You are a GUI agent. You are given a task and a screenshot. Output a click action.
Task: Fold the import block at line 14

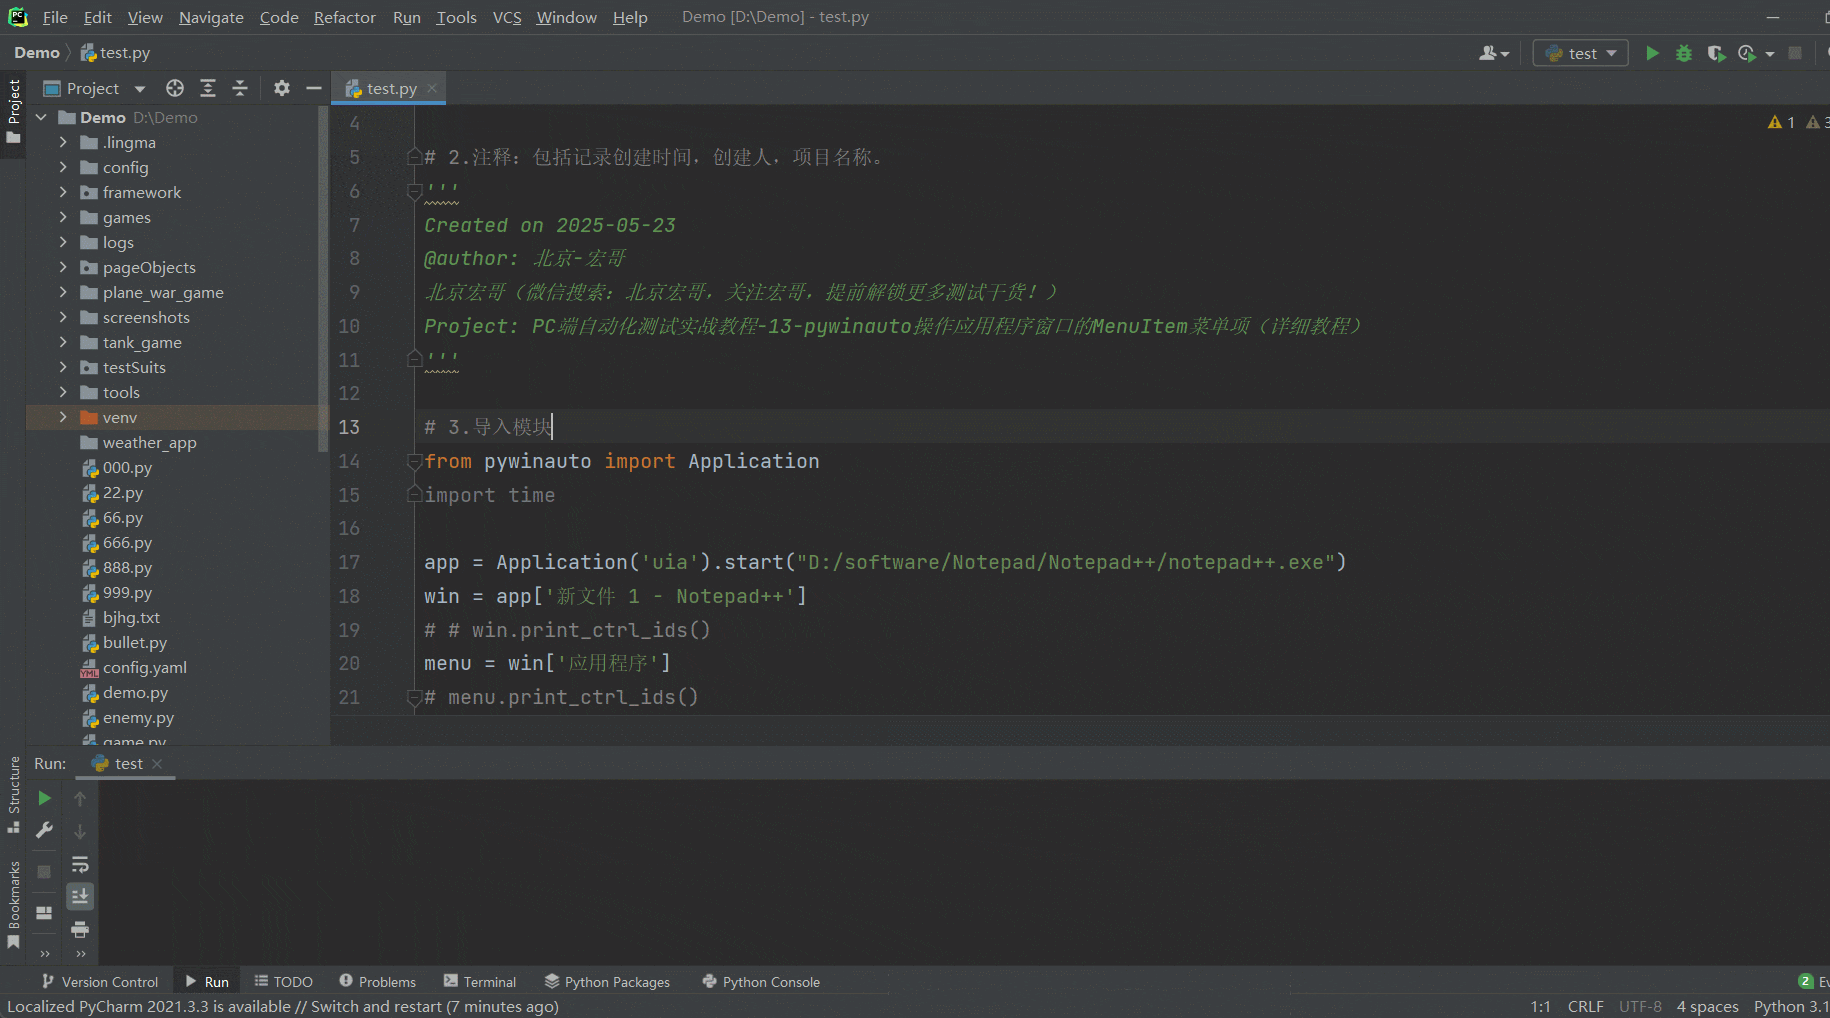pyautogui.click(x=414, y=461)
